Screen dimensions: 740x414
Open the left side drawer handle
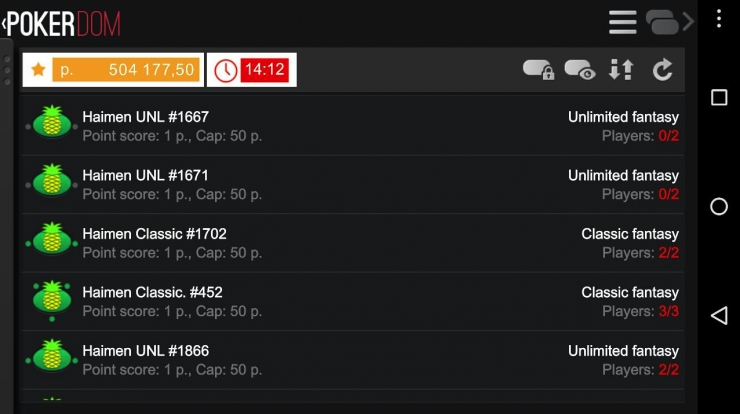tap(7, 70)
